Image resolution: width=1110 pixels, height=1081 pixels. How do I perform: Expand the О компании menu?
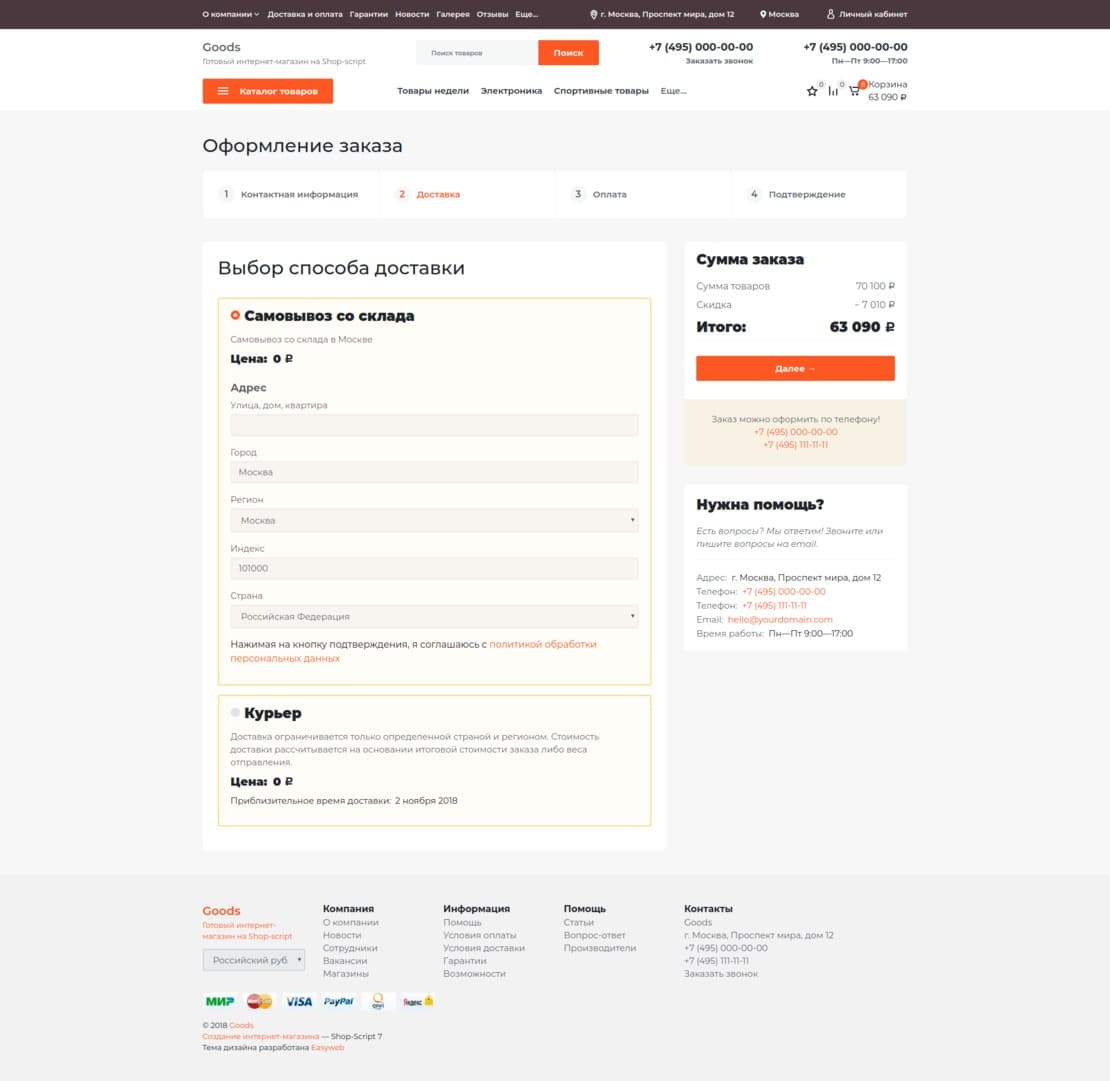coord(231,14)
